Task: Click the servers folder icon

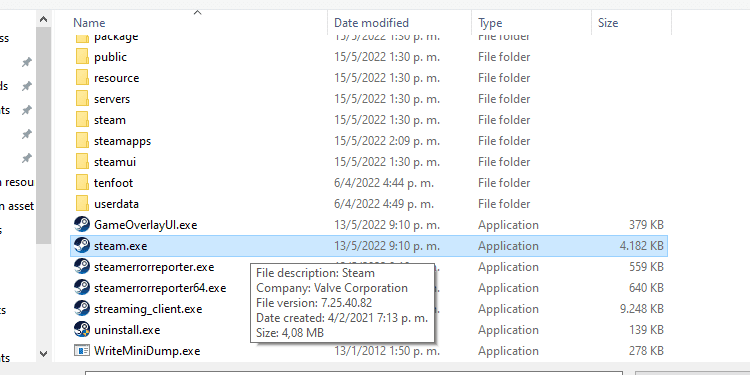Action: pyautogui.click(x=82, y=99)
